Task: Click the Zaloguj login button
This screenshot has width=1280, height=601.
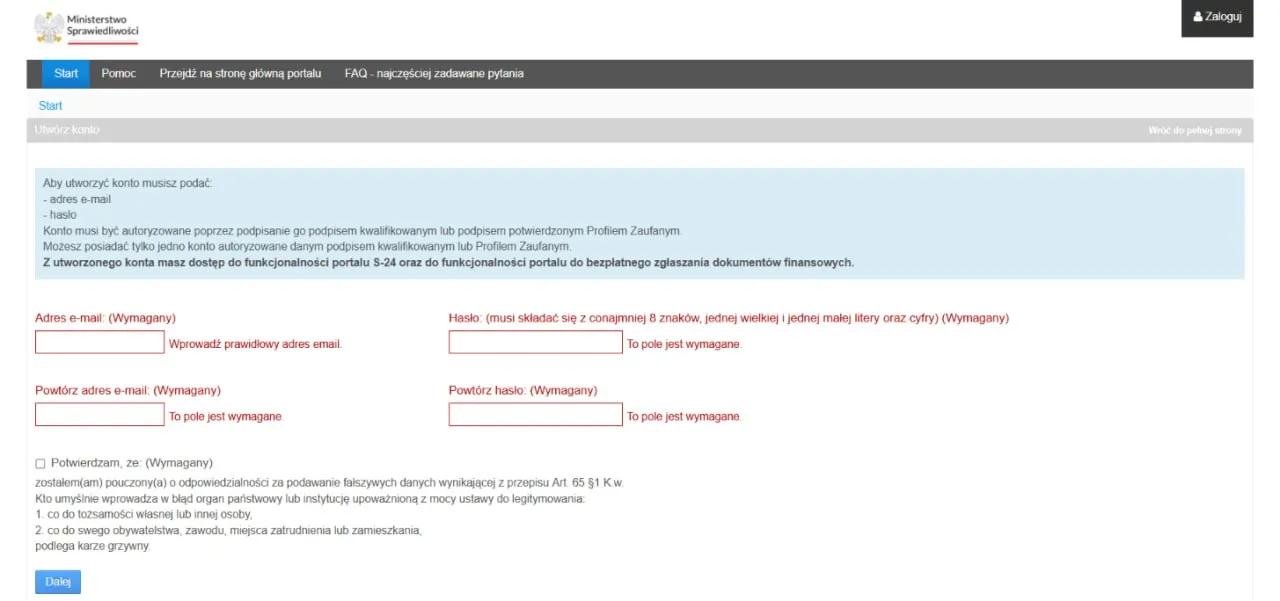Action: 1217,18
